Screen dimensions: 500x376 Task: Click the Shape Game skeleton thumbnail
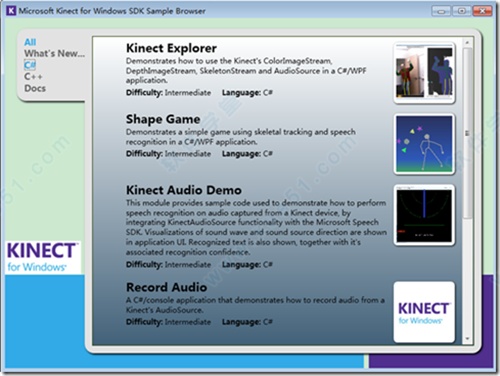tap(424, 144)
